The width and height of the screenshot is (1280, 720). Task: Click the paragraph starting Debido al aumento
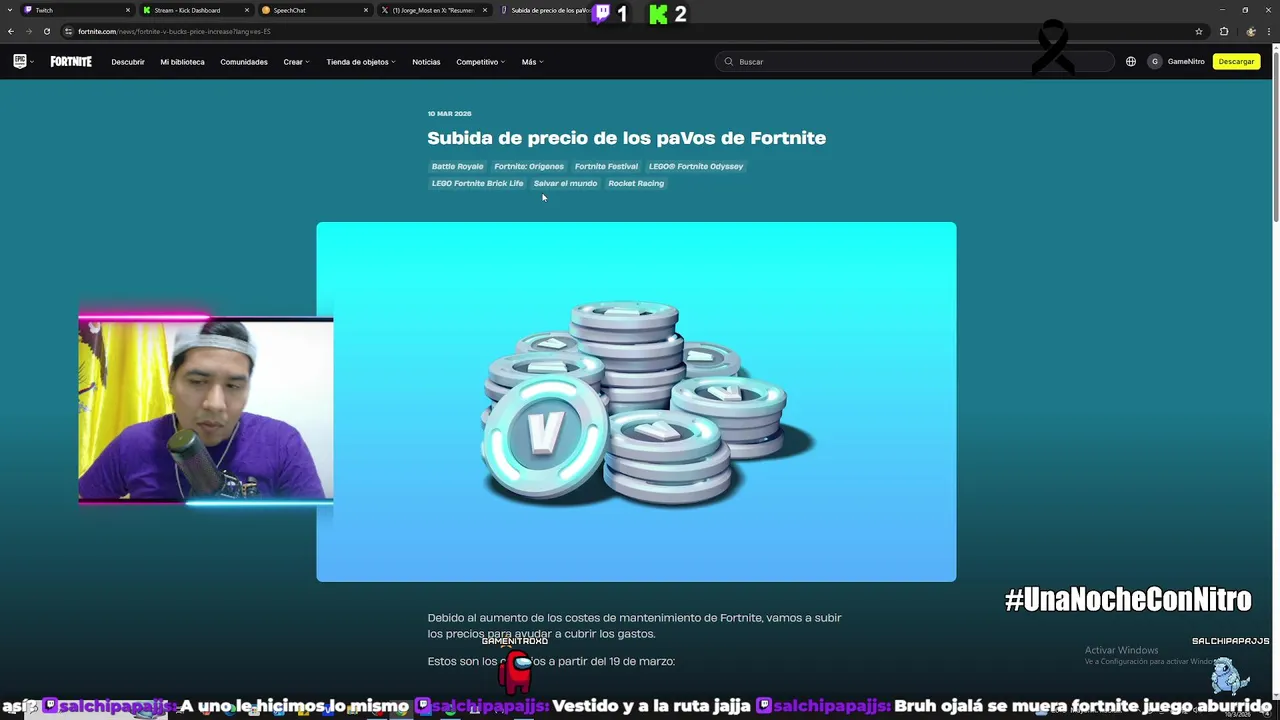tap(634, 626)
